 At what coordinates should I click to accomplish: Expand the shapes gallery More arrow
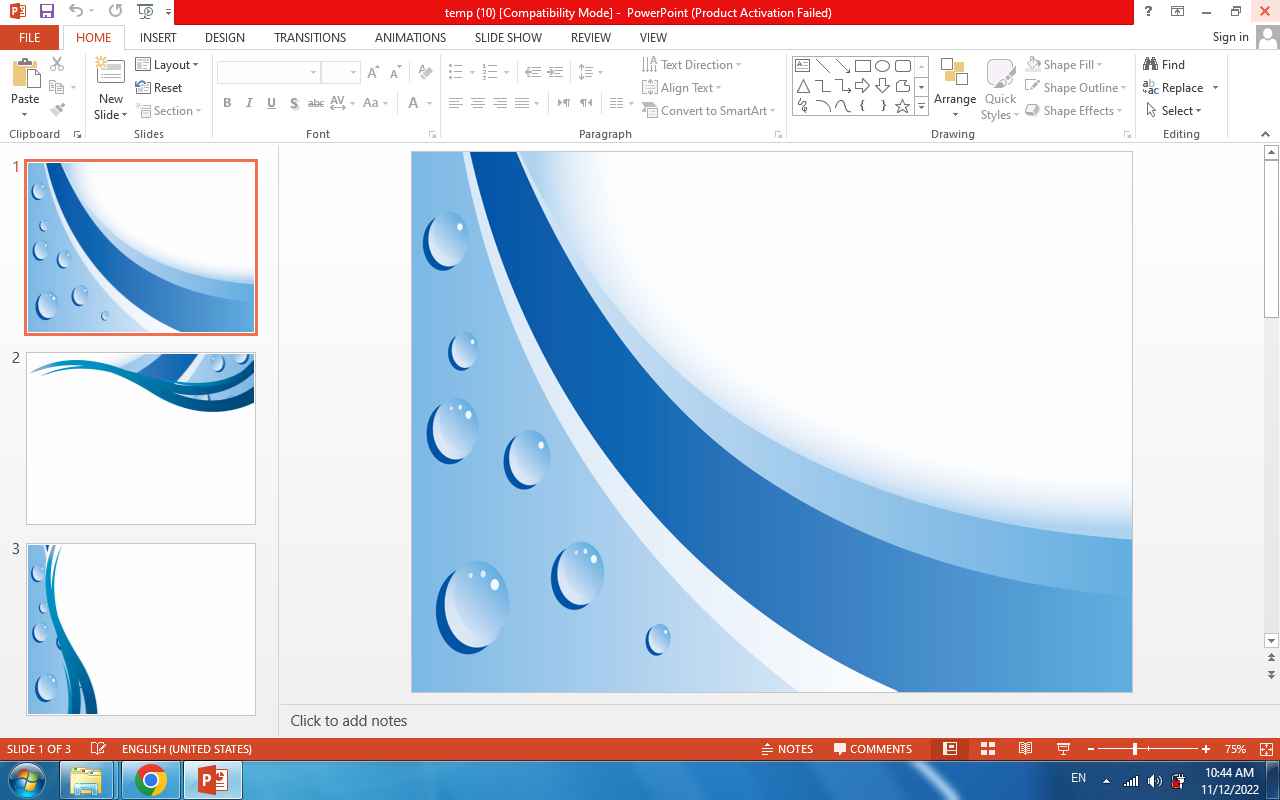921,106
